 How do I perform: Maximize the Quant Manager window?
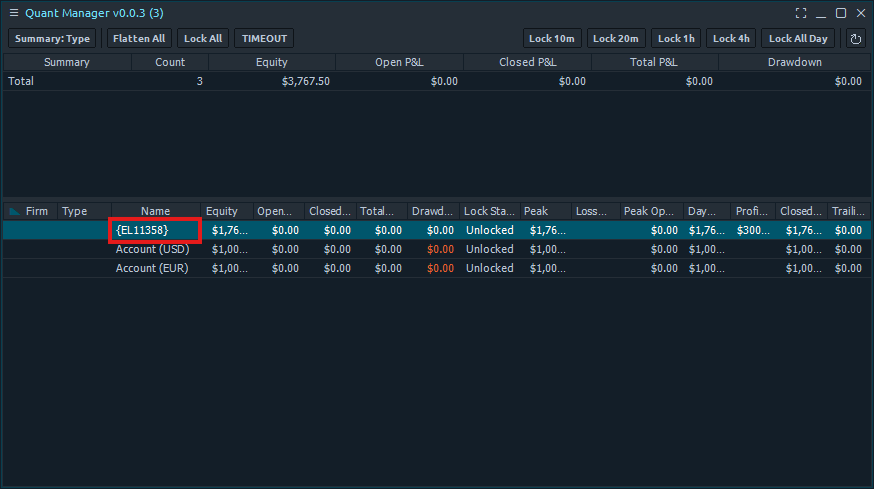841,13
